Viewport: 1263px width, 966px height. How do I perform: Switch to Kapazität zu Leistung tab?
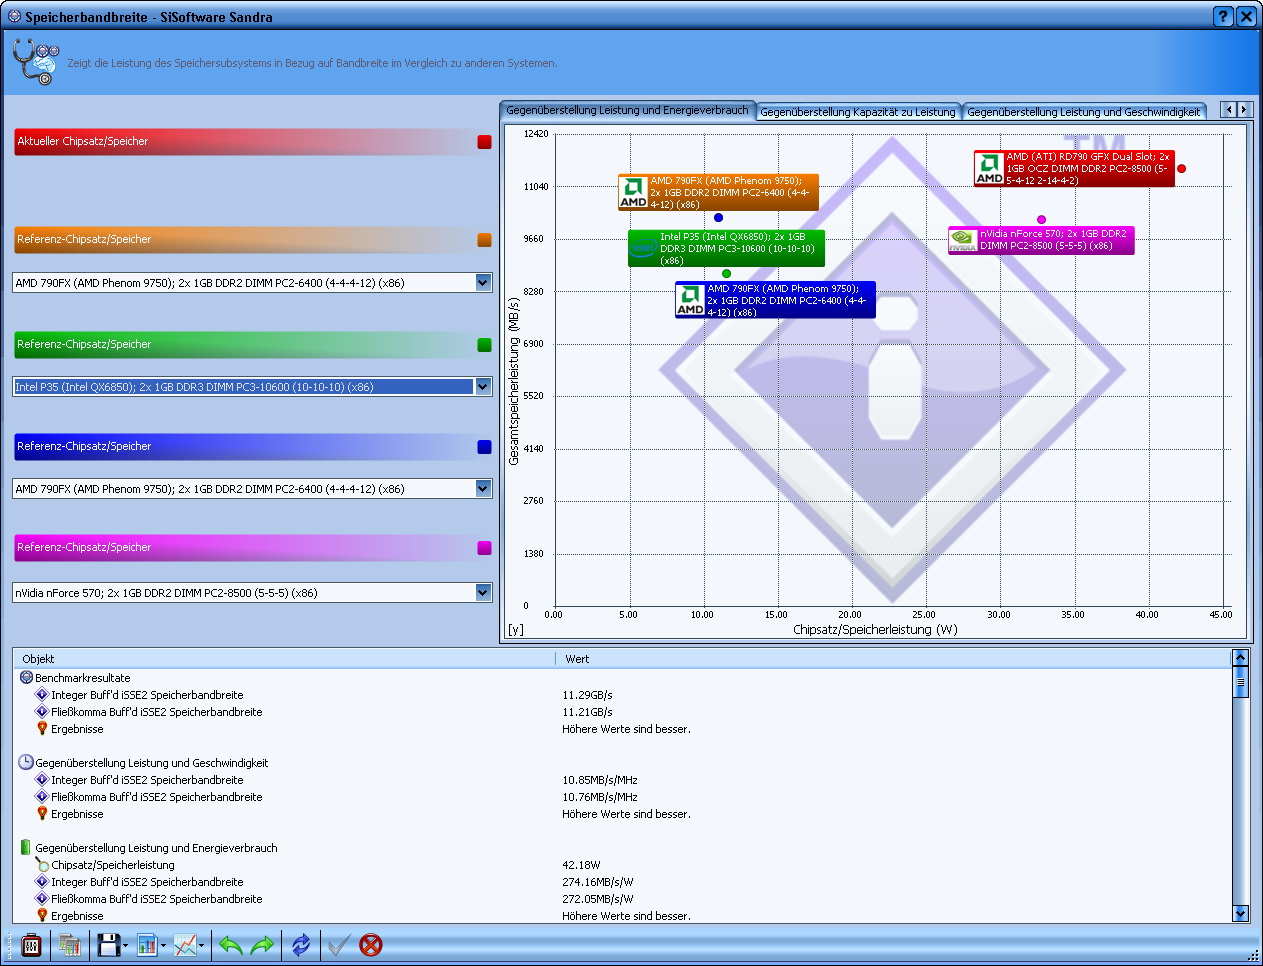pos(858,112)
